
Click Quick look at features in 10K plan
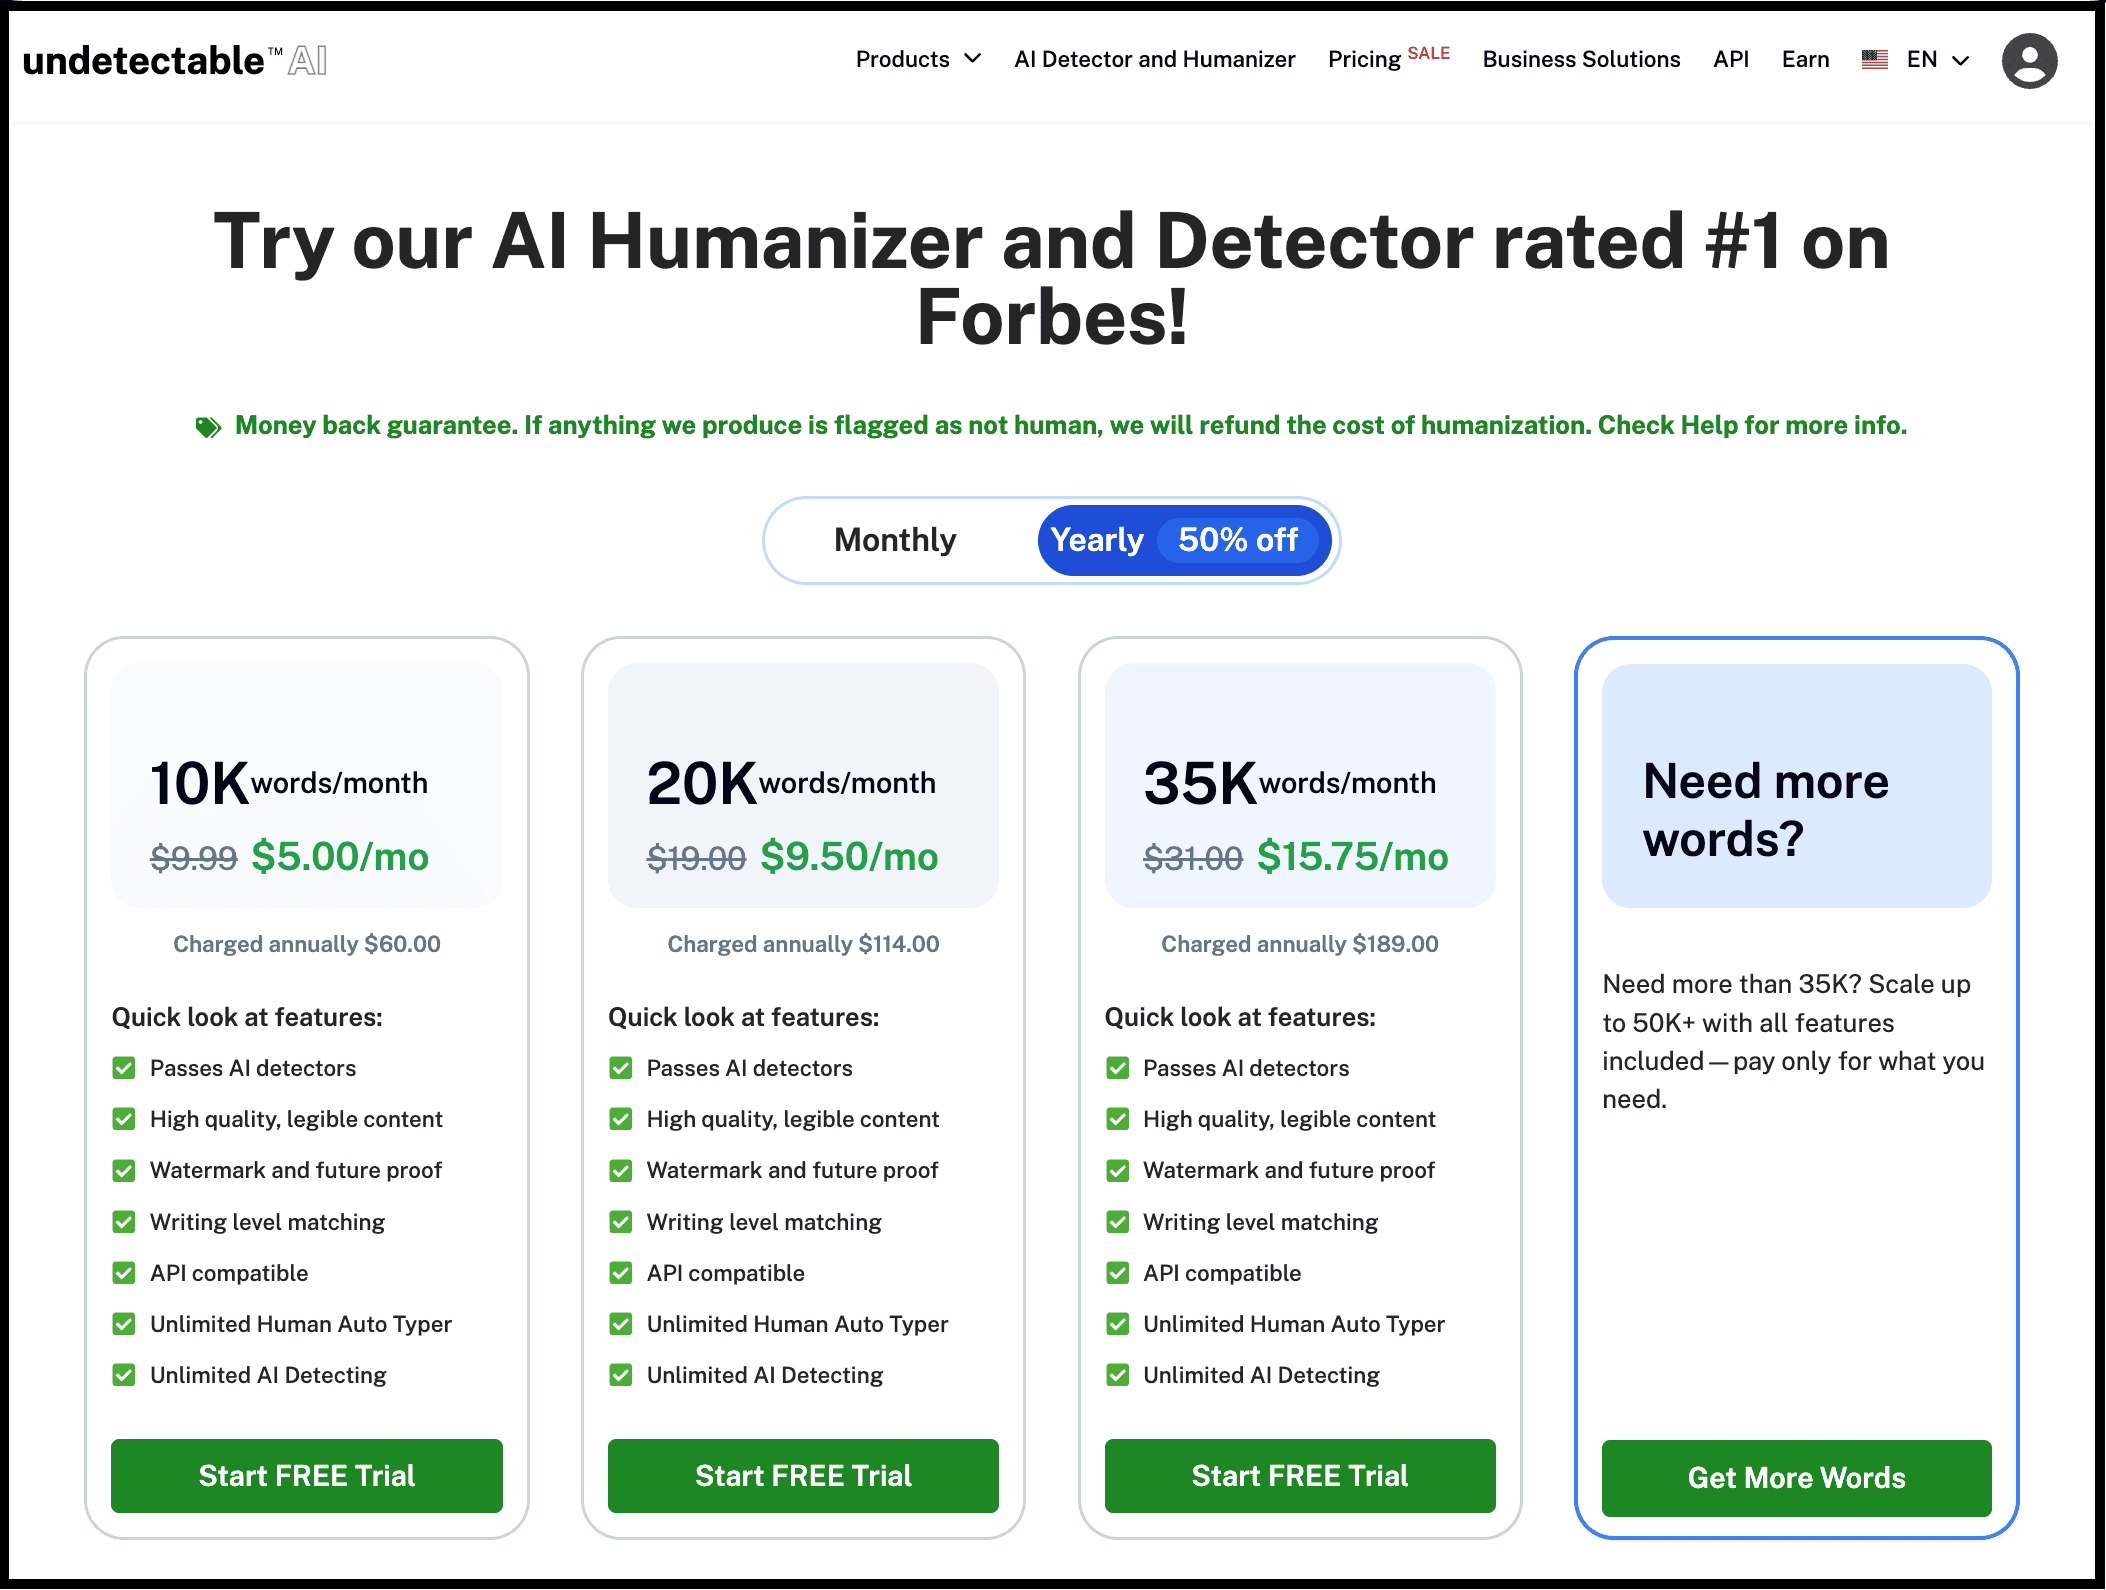[247, 1018]
